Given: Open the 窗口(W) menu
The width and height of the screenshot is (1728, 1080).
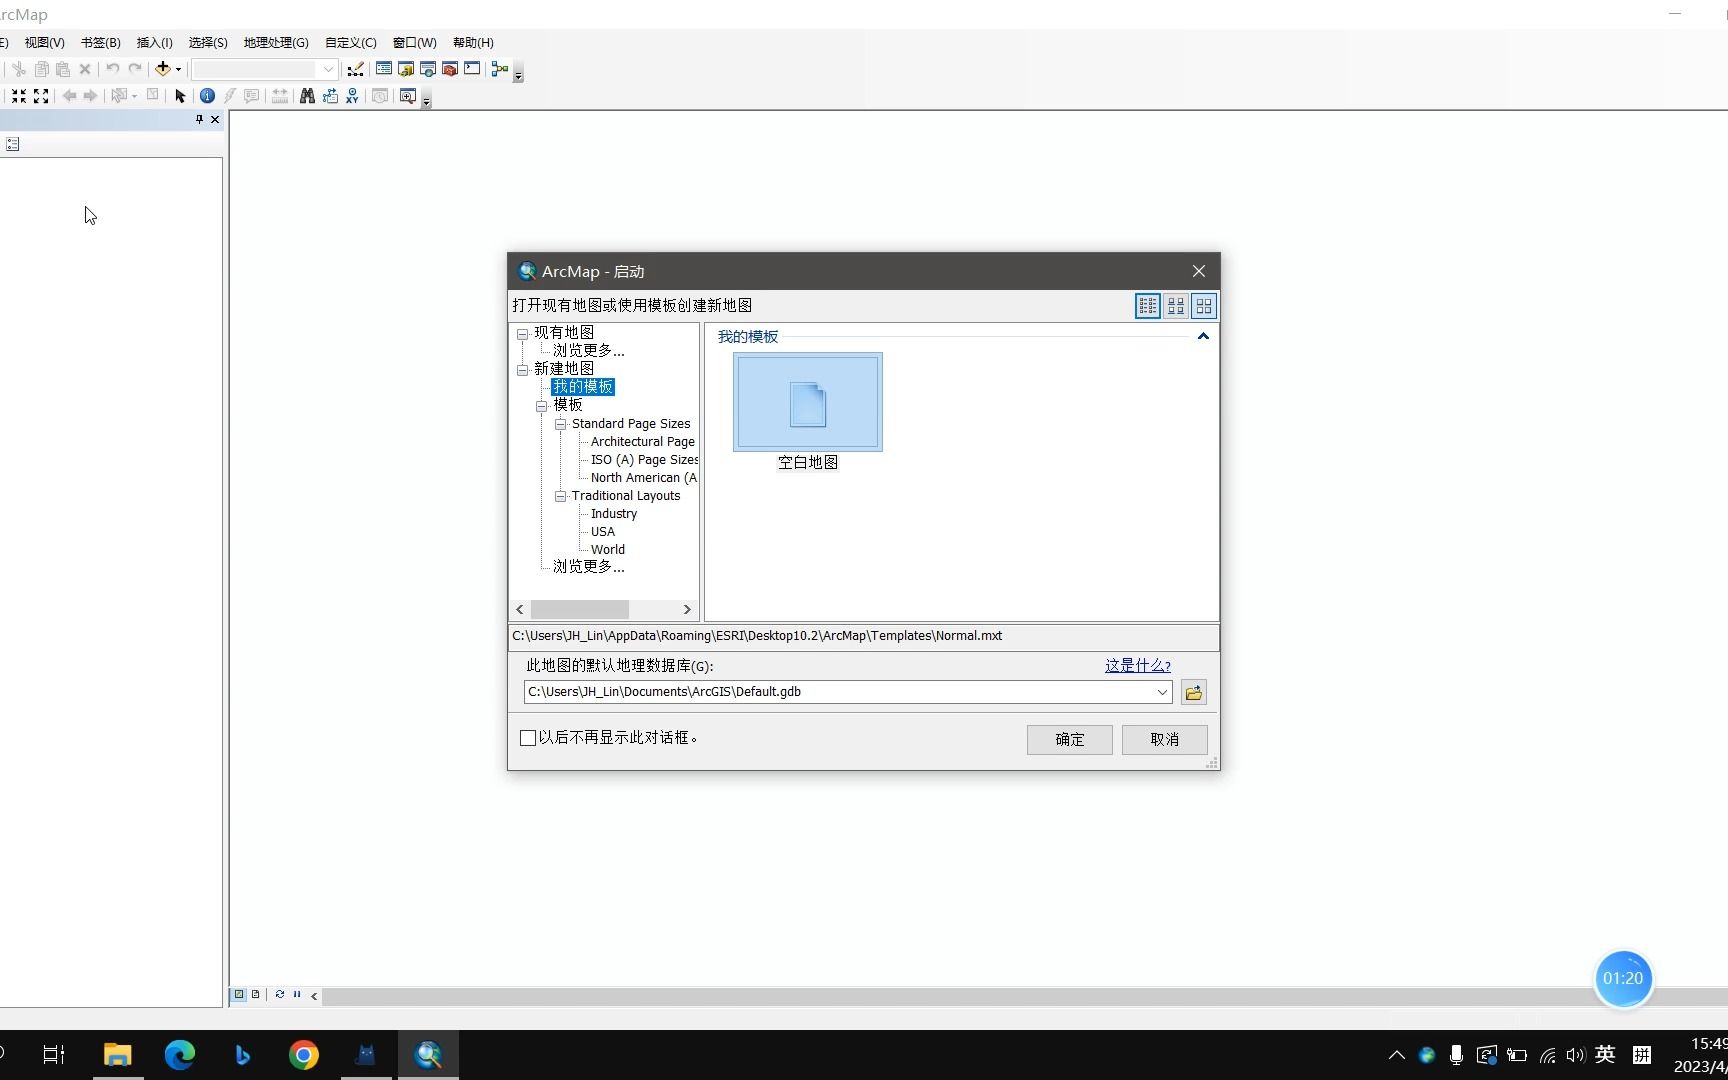Looking at the screenshot, I should click(x=414, y=42).
